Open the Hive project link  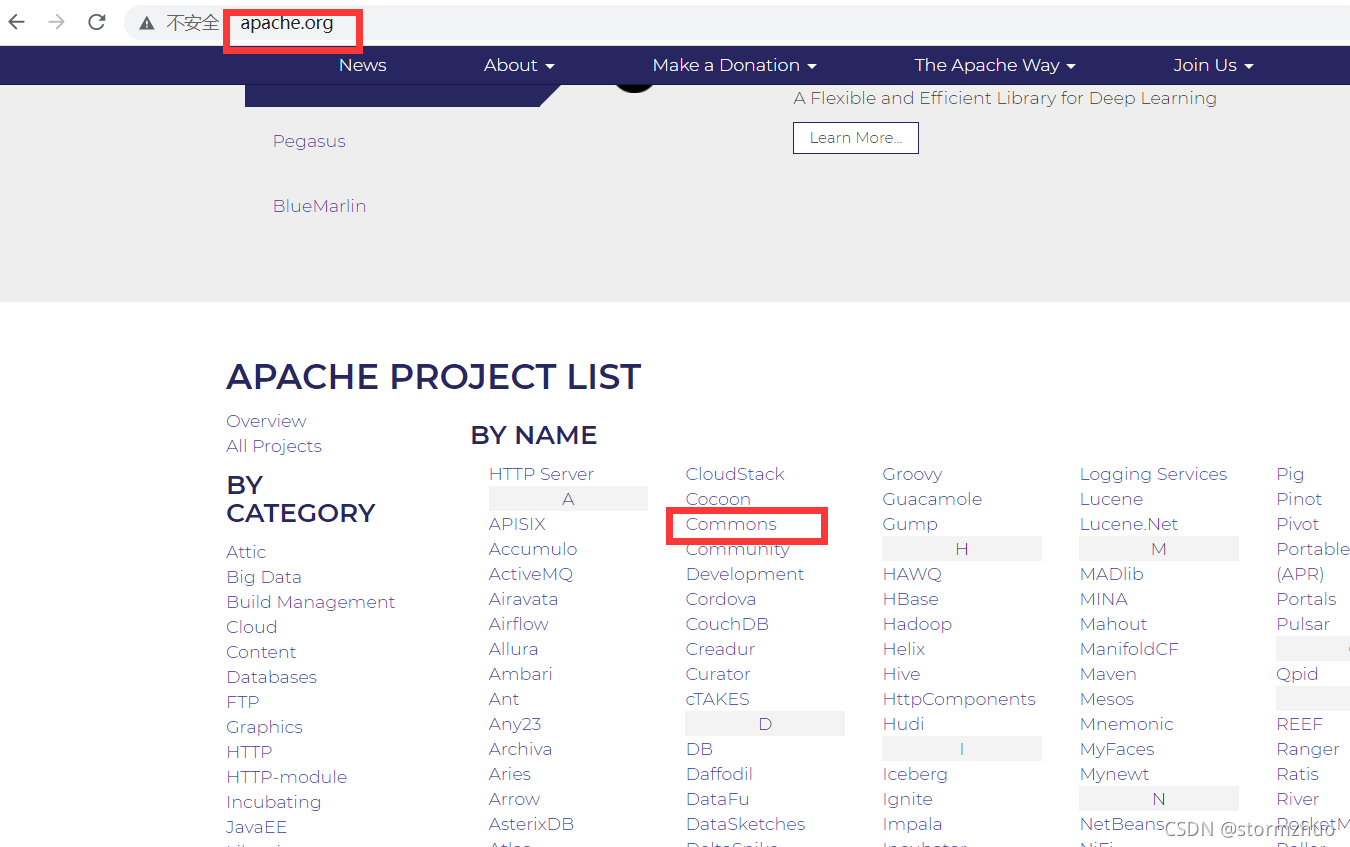[x=901, y=674]
